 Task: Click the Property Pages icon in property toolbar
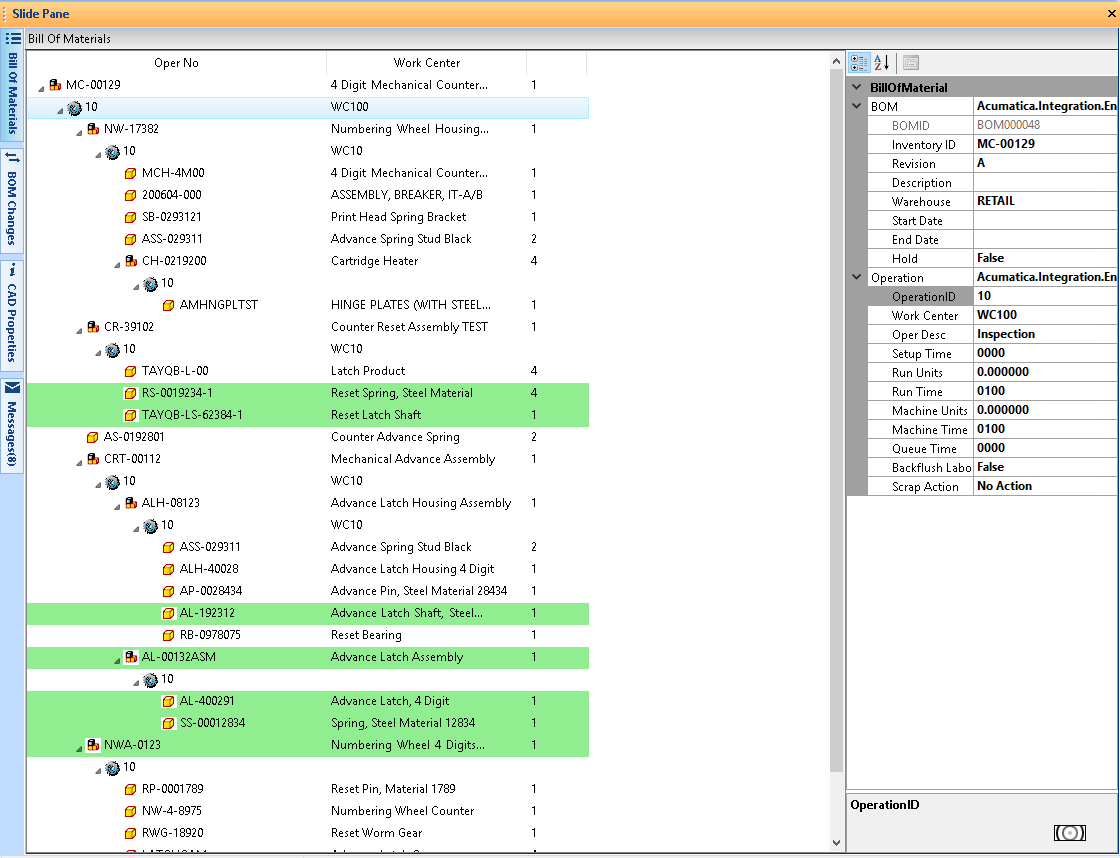(x=911, y=63)
